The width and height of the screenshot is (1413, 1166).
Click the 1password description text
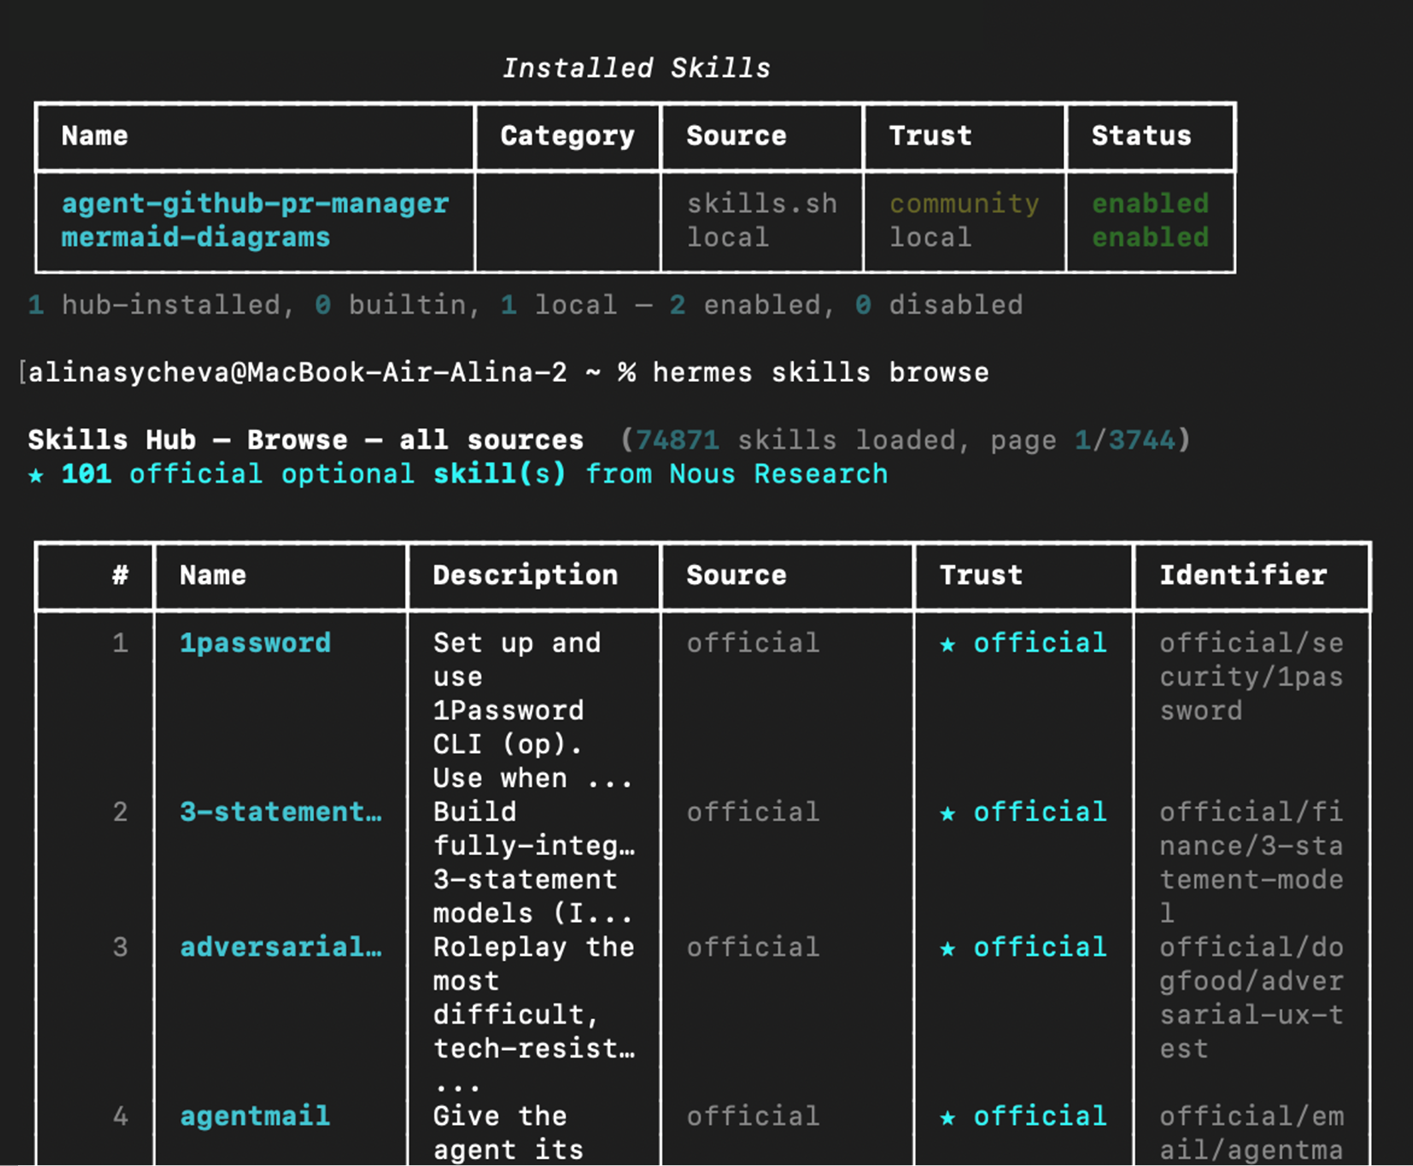click(533, 710)
